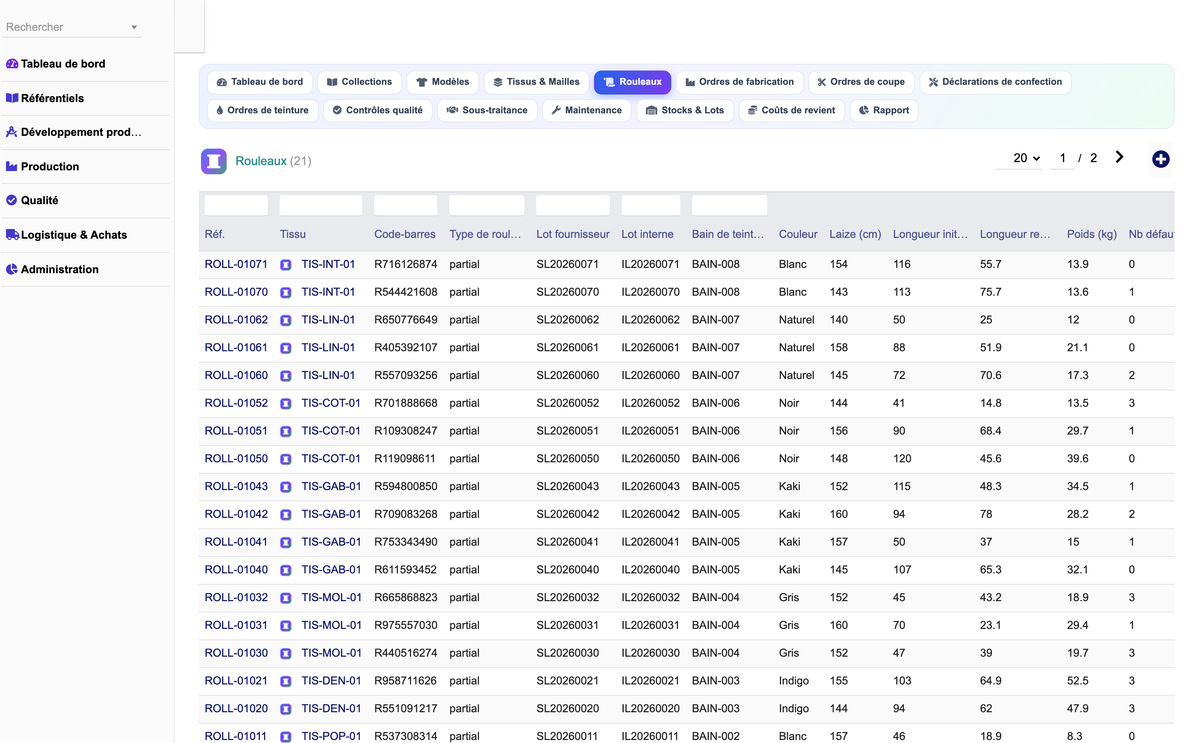Click the Administration pie icon in sidebar
This screenshot has width=1200, height=743.
pyautogui.click(x=12, y=269)
